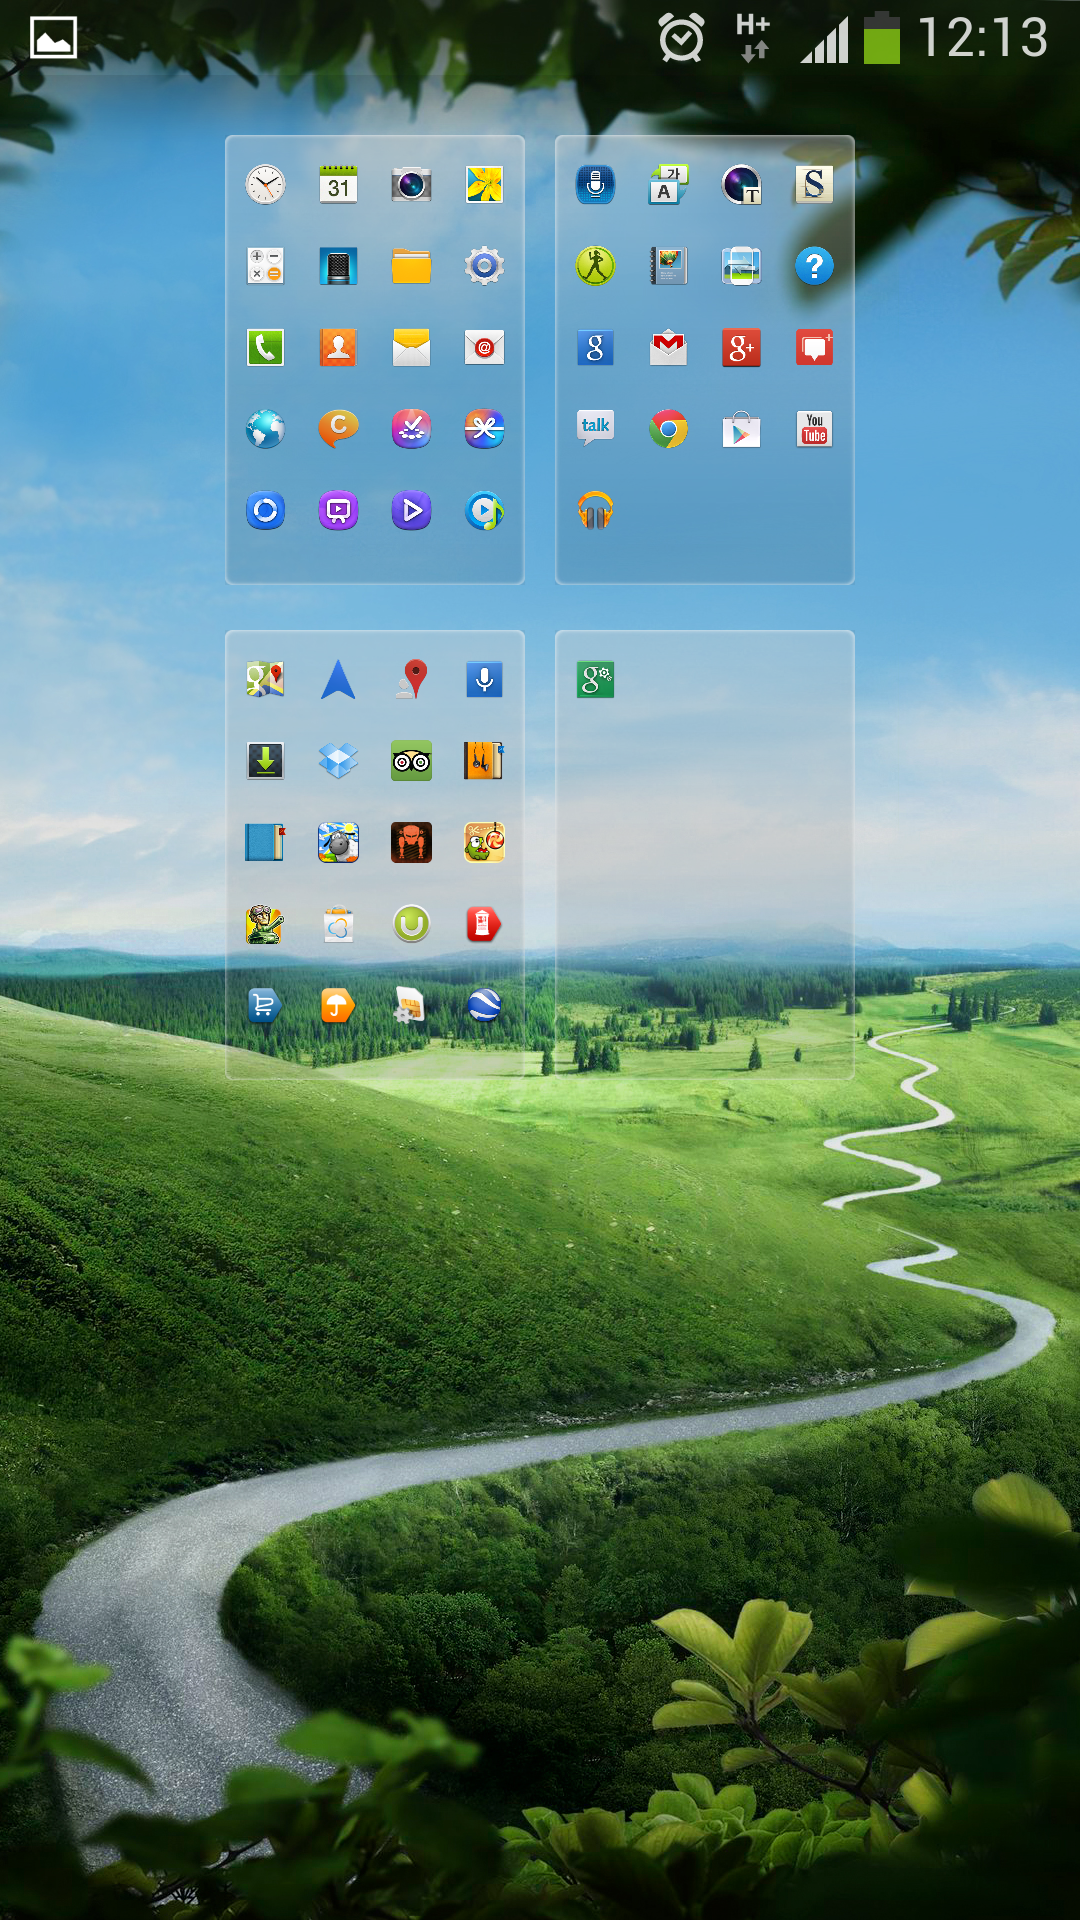Viewport: 1080px width, 1920px height.
Task: Open the Settings gear icon
Action: (484, 267)
